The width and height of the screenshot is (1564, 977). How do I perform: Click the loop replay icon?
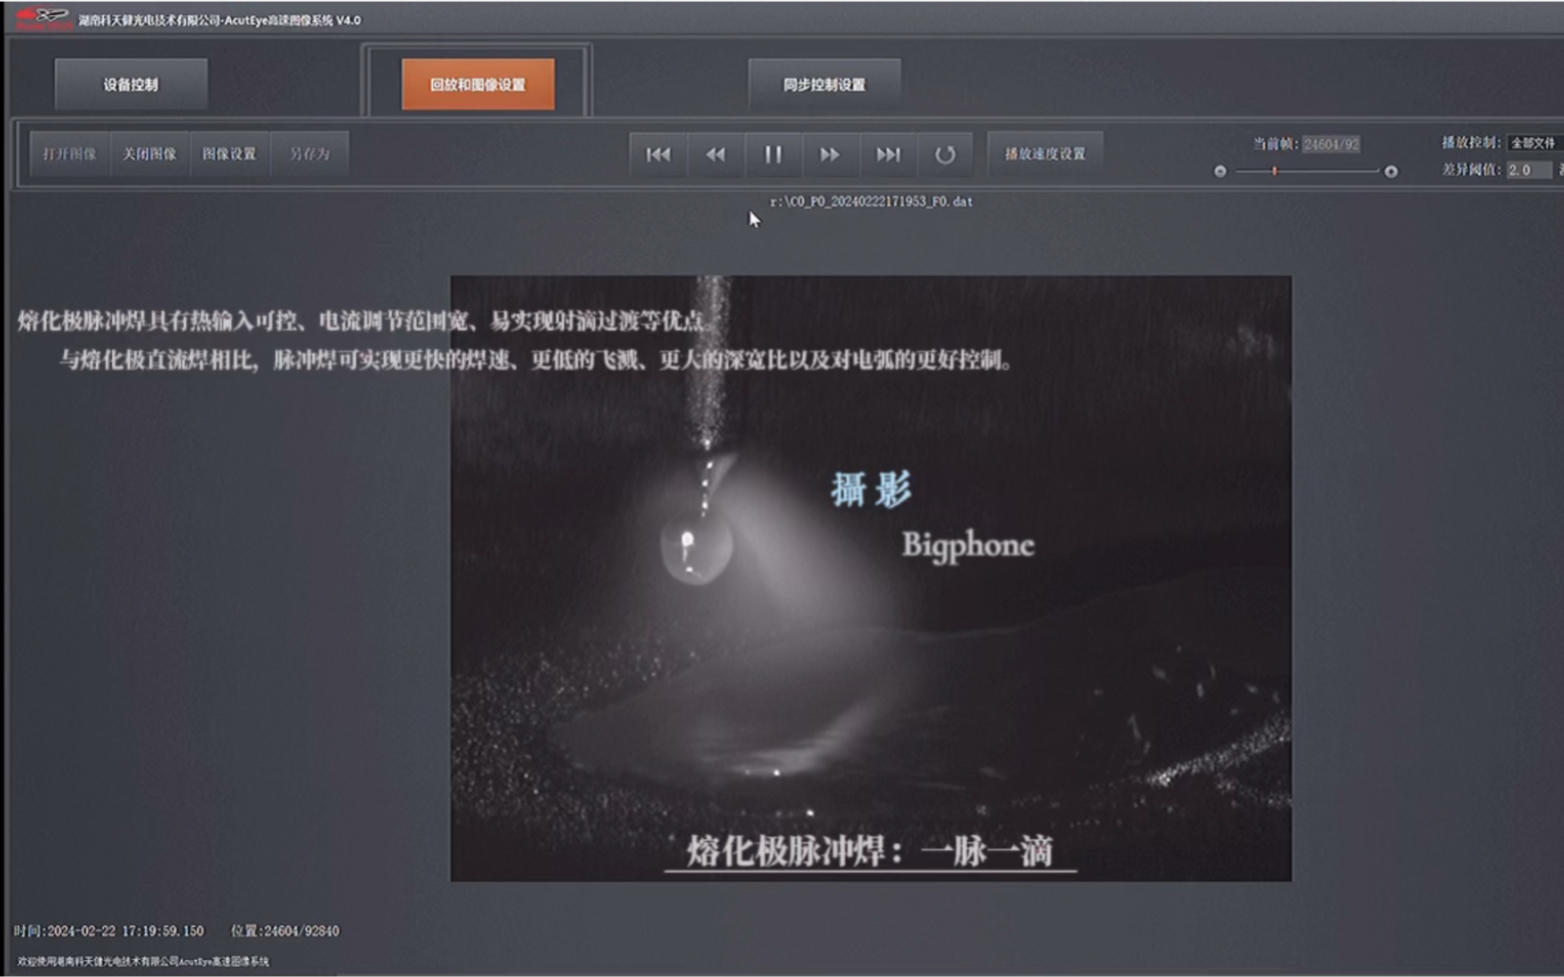(945, 153)
